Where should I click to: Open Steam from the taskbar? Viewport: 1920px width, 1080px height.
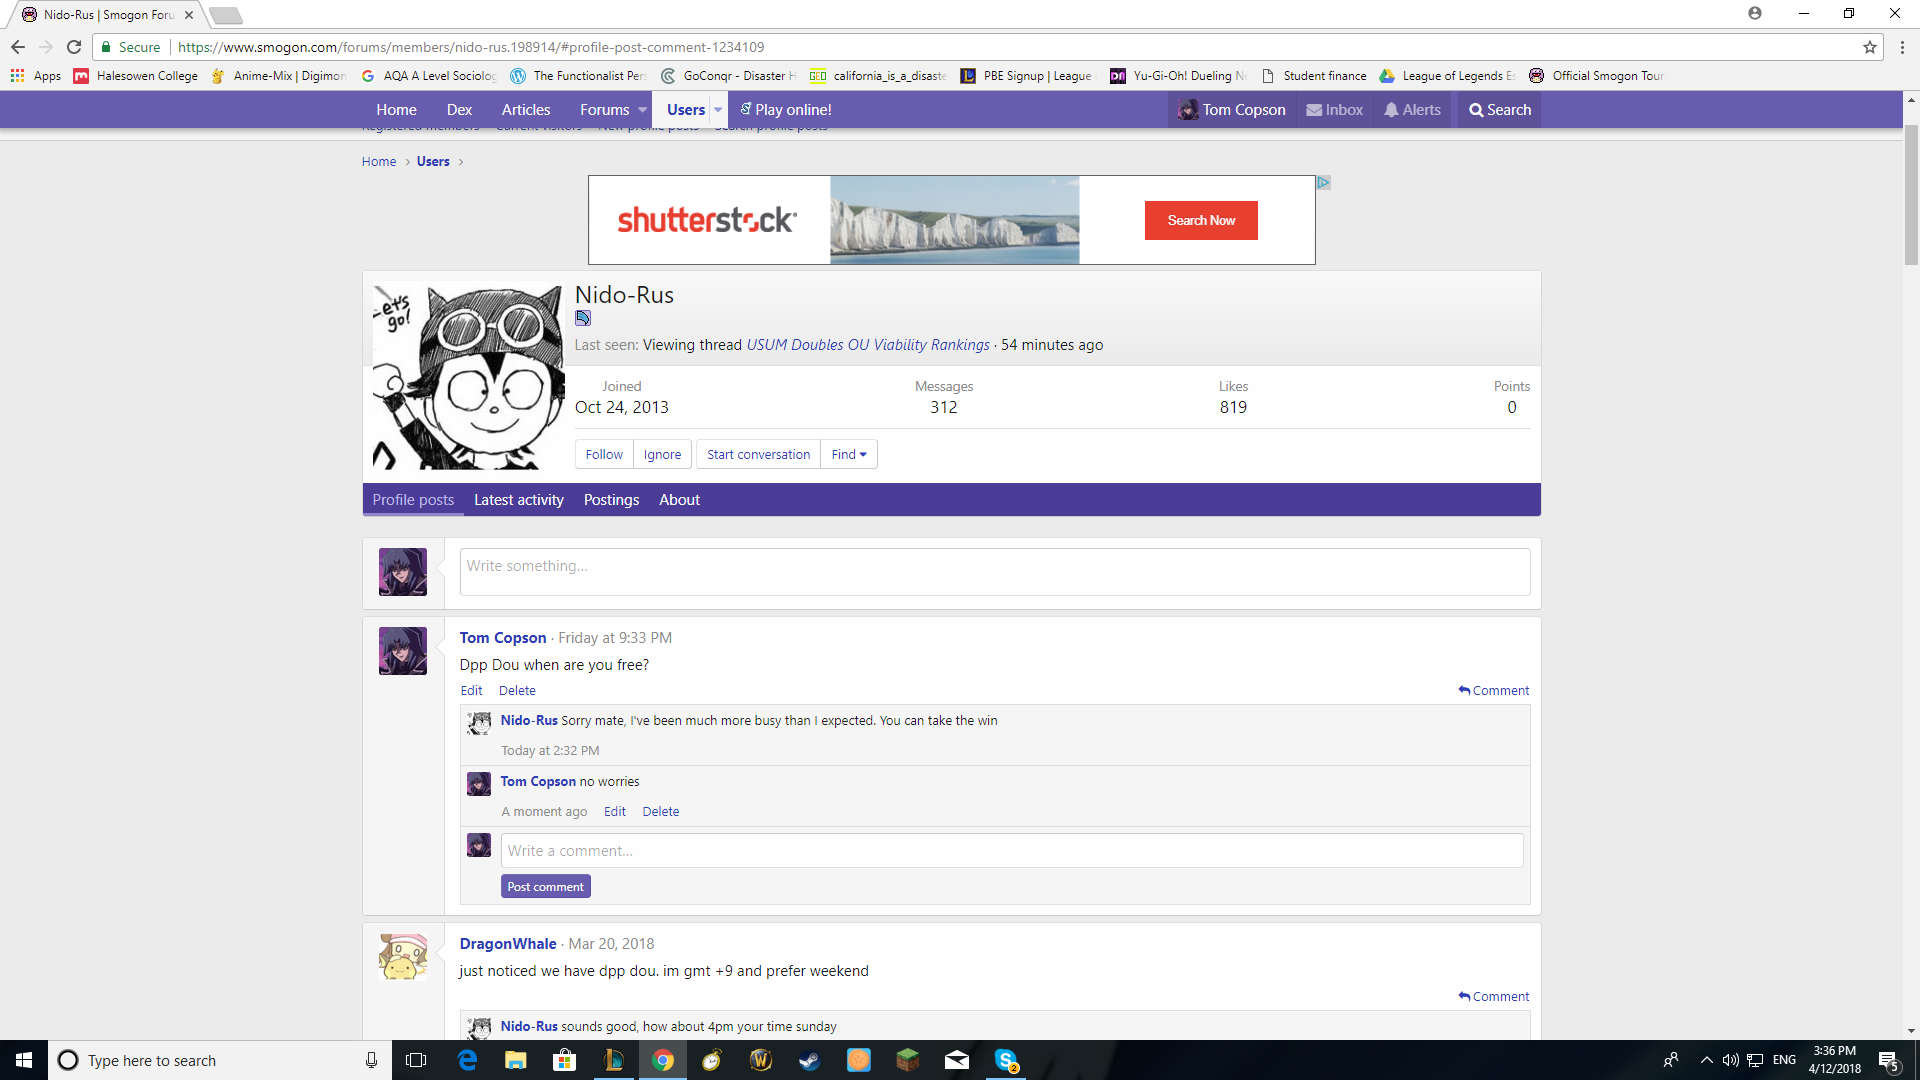[x=810, y=1060]
